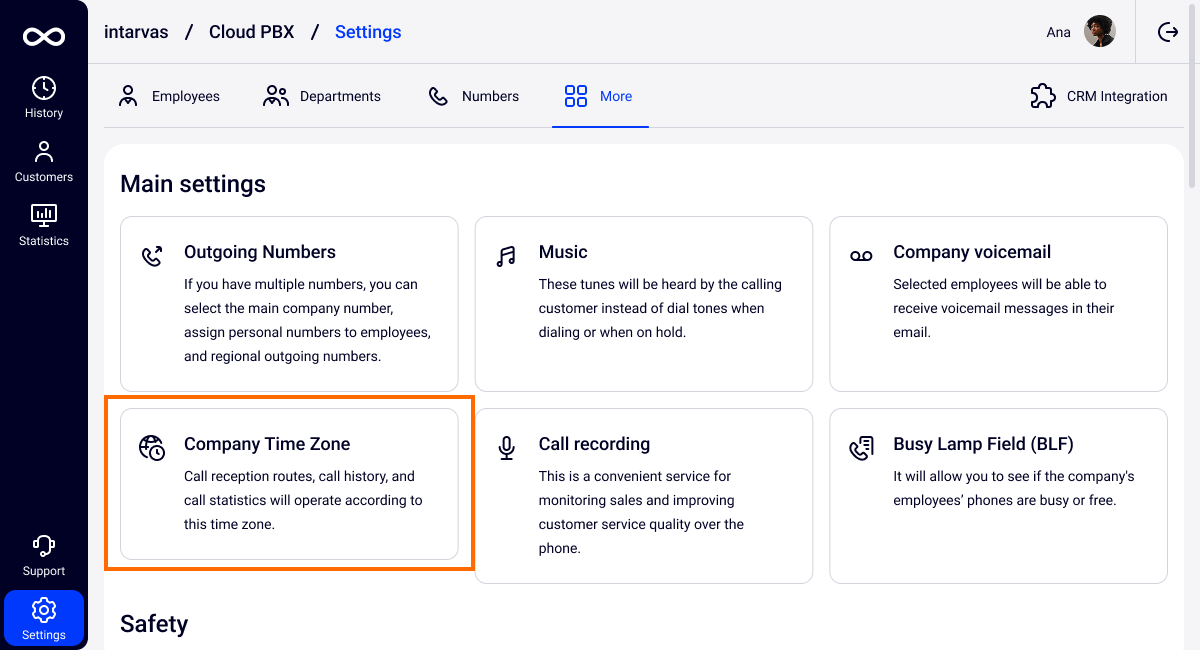Select the Settings gear in the sidebar
1200x650 pixels.
pyautogui.click(x=44, y=617)
